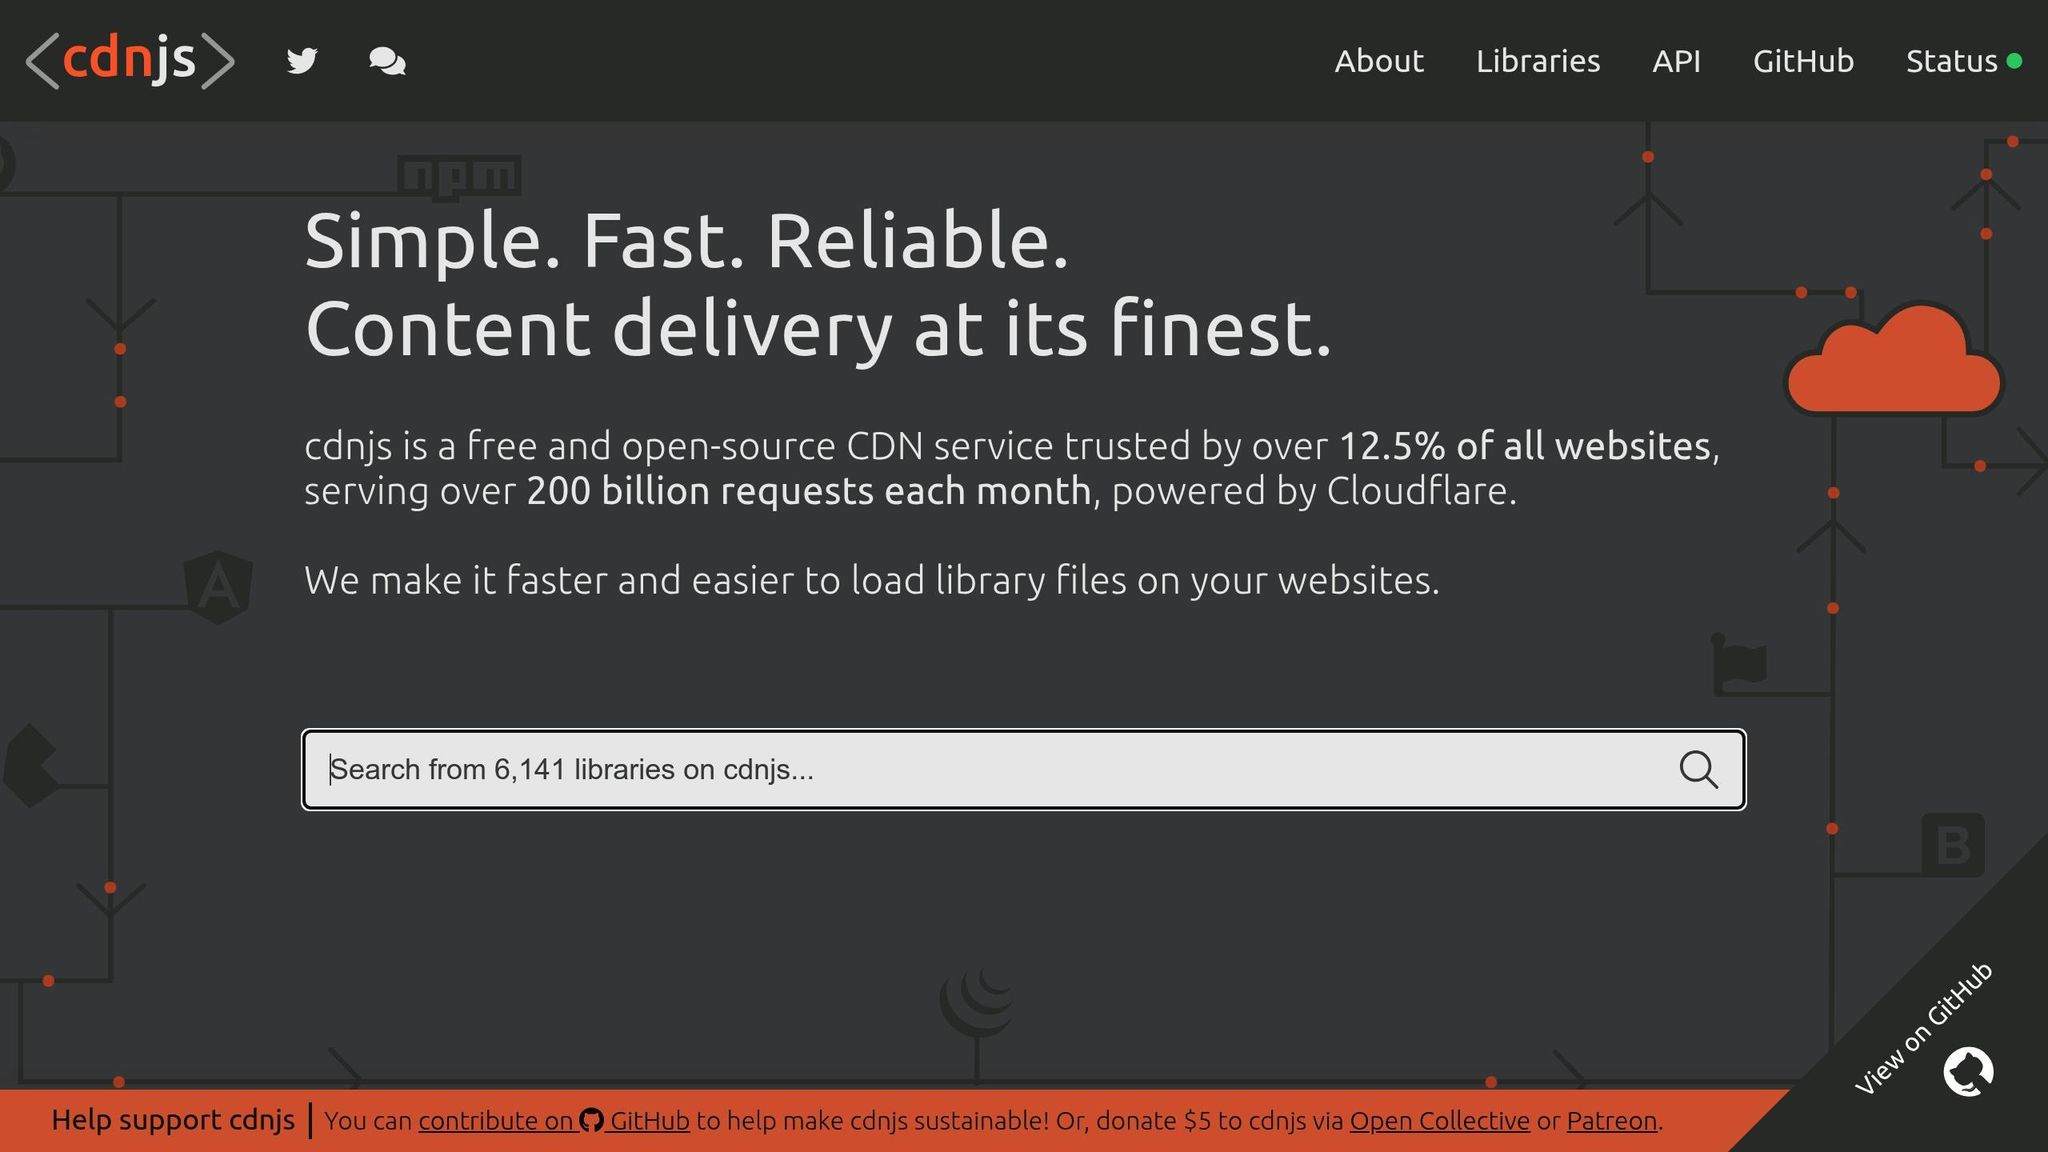This screenshot has width=2048, height=1152.
Task: Open the API menu item
Action: [1676, 61]
